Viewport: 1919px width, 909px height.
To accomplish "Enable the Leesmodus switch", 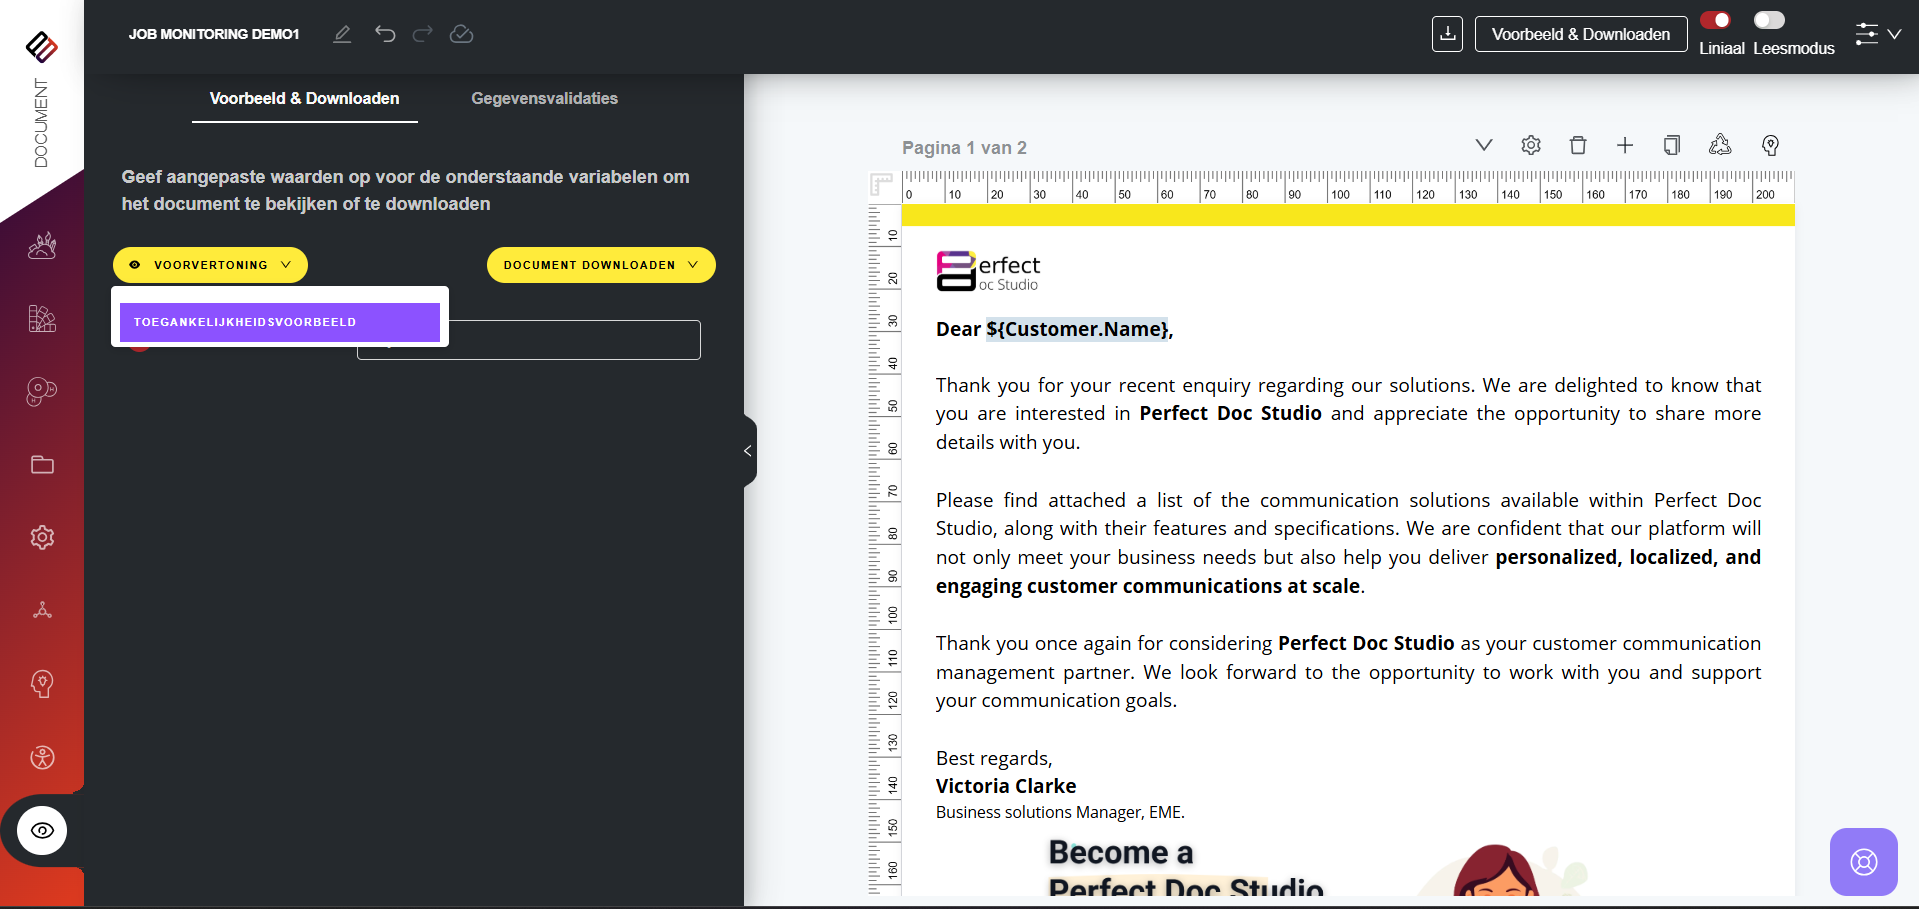I will pyautogui.click(x=1768, y=21).
